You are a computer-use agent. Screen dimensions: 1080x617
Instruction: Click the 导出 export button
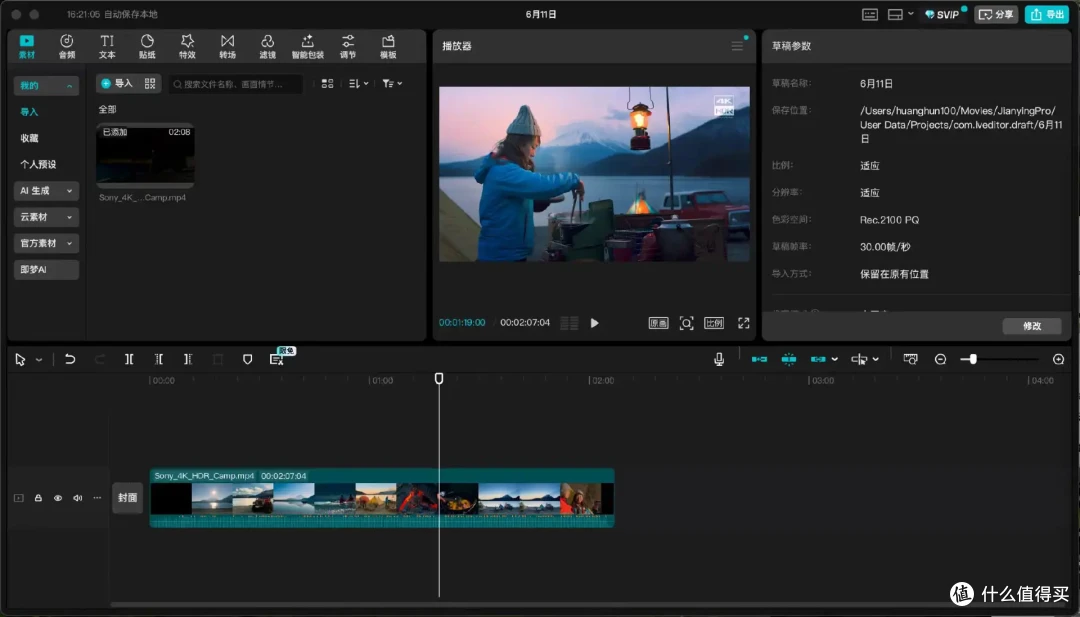point(1046,14)
